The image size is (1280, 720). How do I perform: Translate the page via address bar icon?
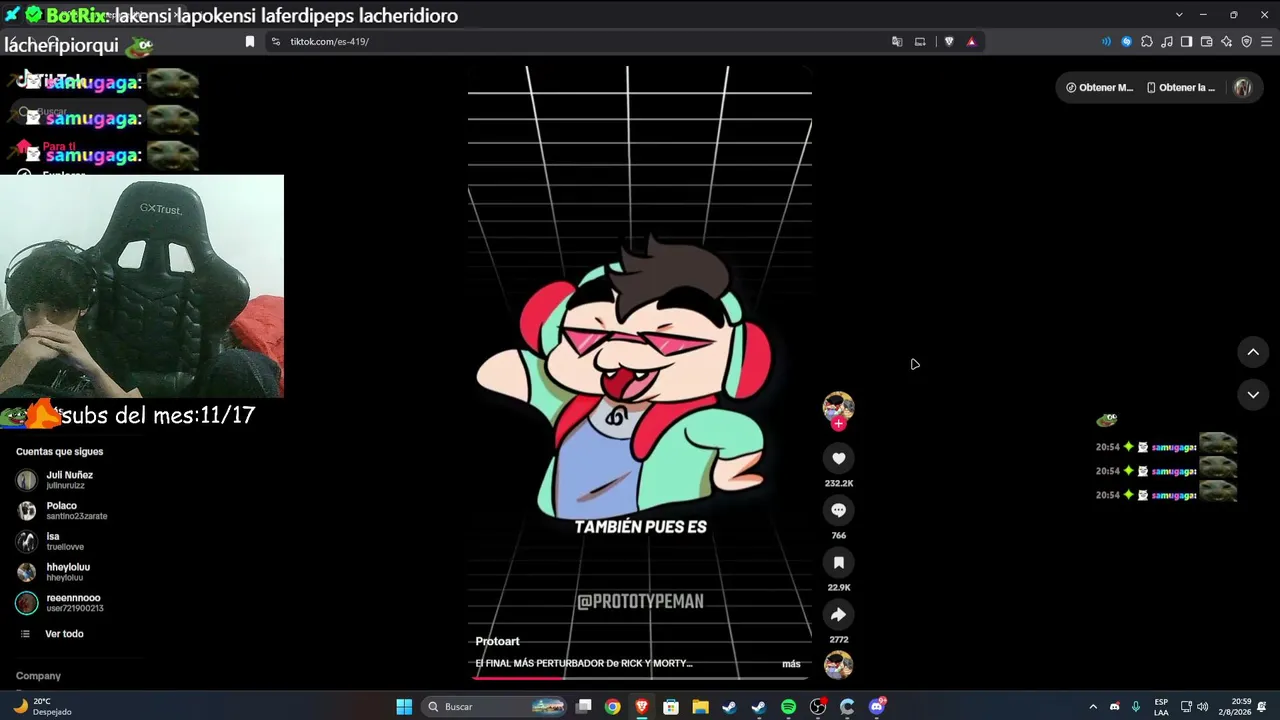click(x=897, y=42)
